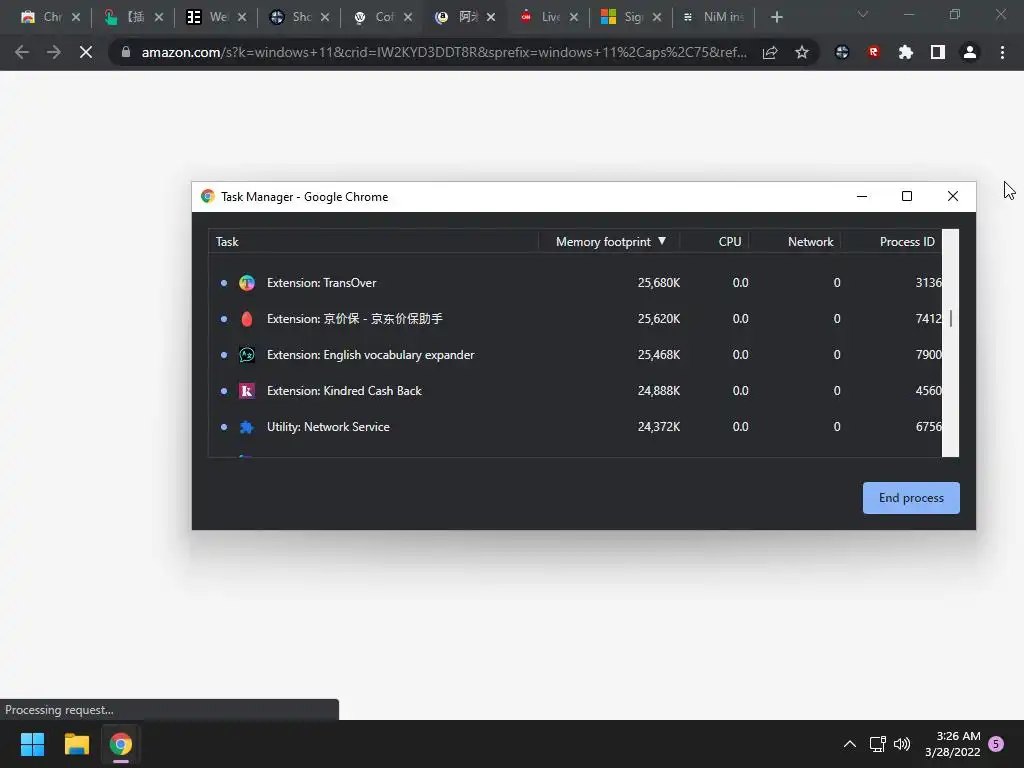Open the tab search dropdown

click(x=863, y=14)
